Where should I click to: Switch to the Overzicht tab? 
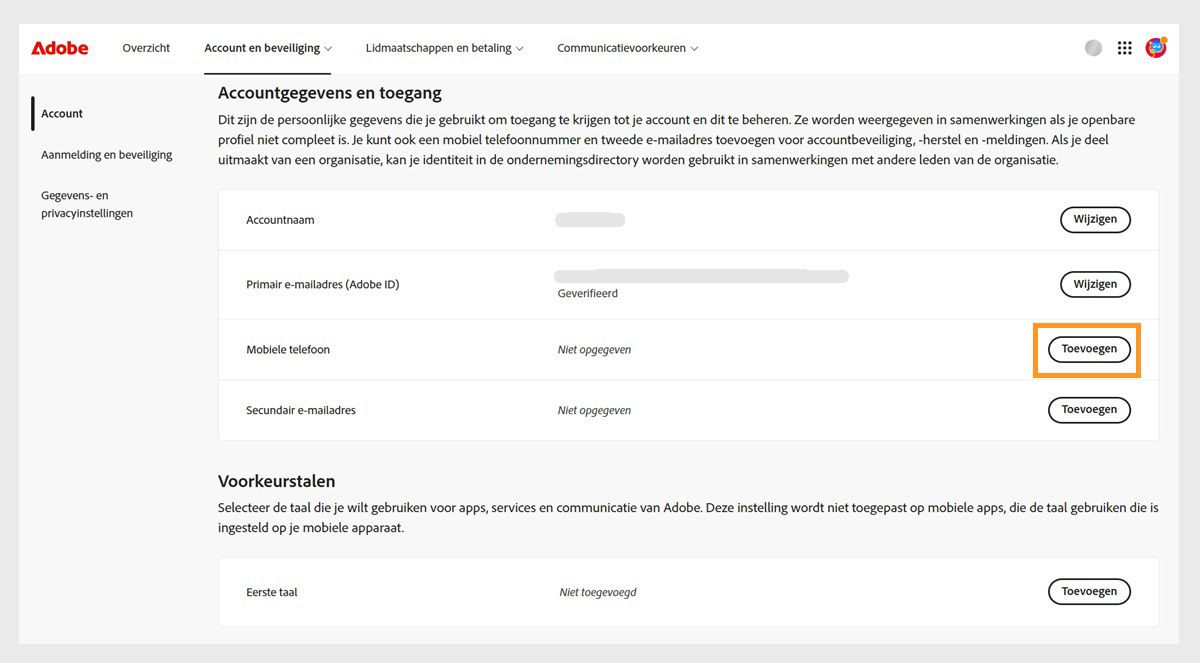pos(146,47)
